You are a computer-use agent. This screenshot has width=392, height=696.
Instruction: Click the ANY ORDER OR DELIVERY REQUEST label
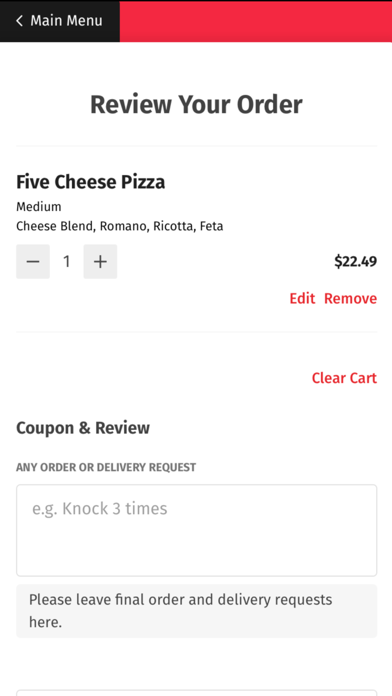106,467
